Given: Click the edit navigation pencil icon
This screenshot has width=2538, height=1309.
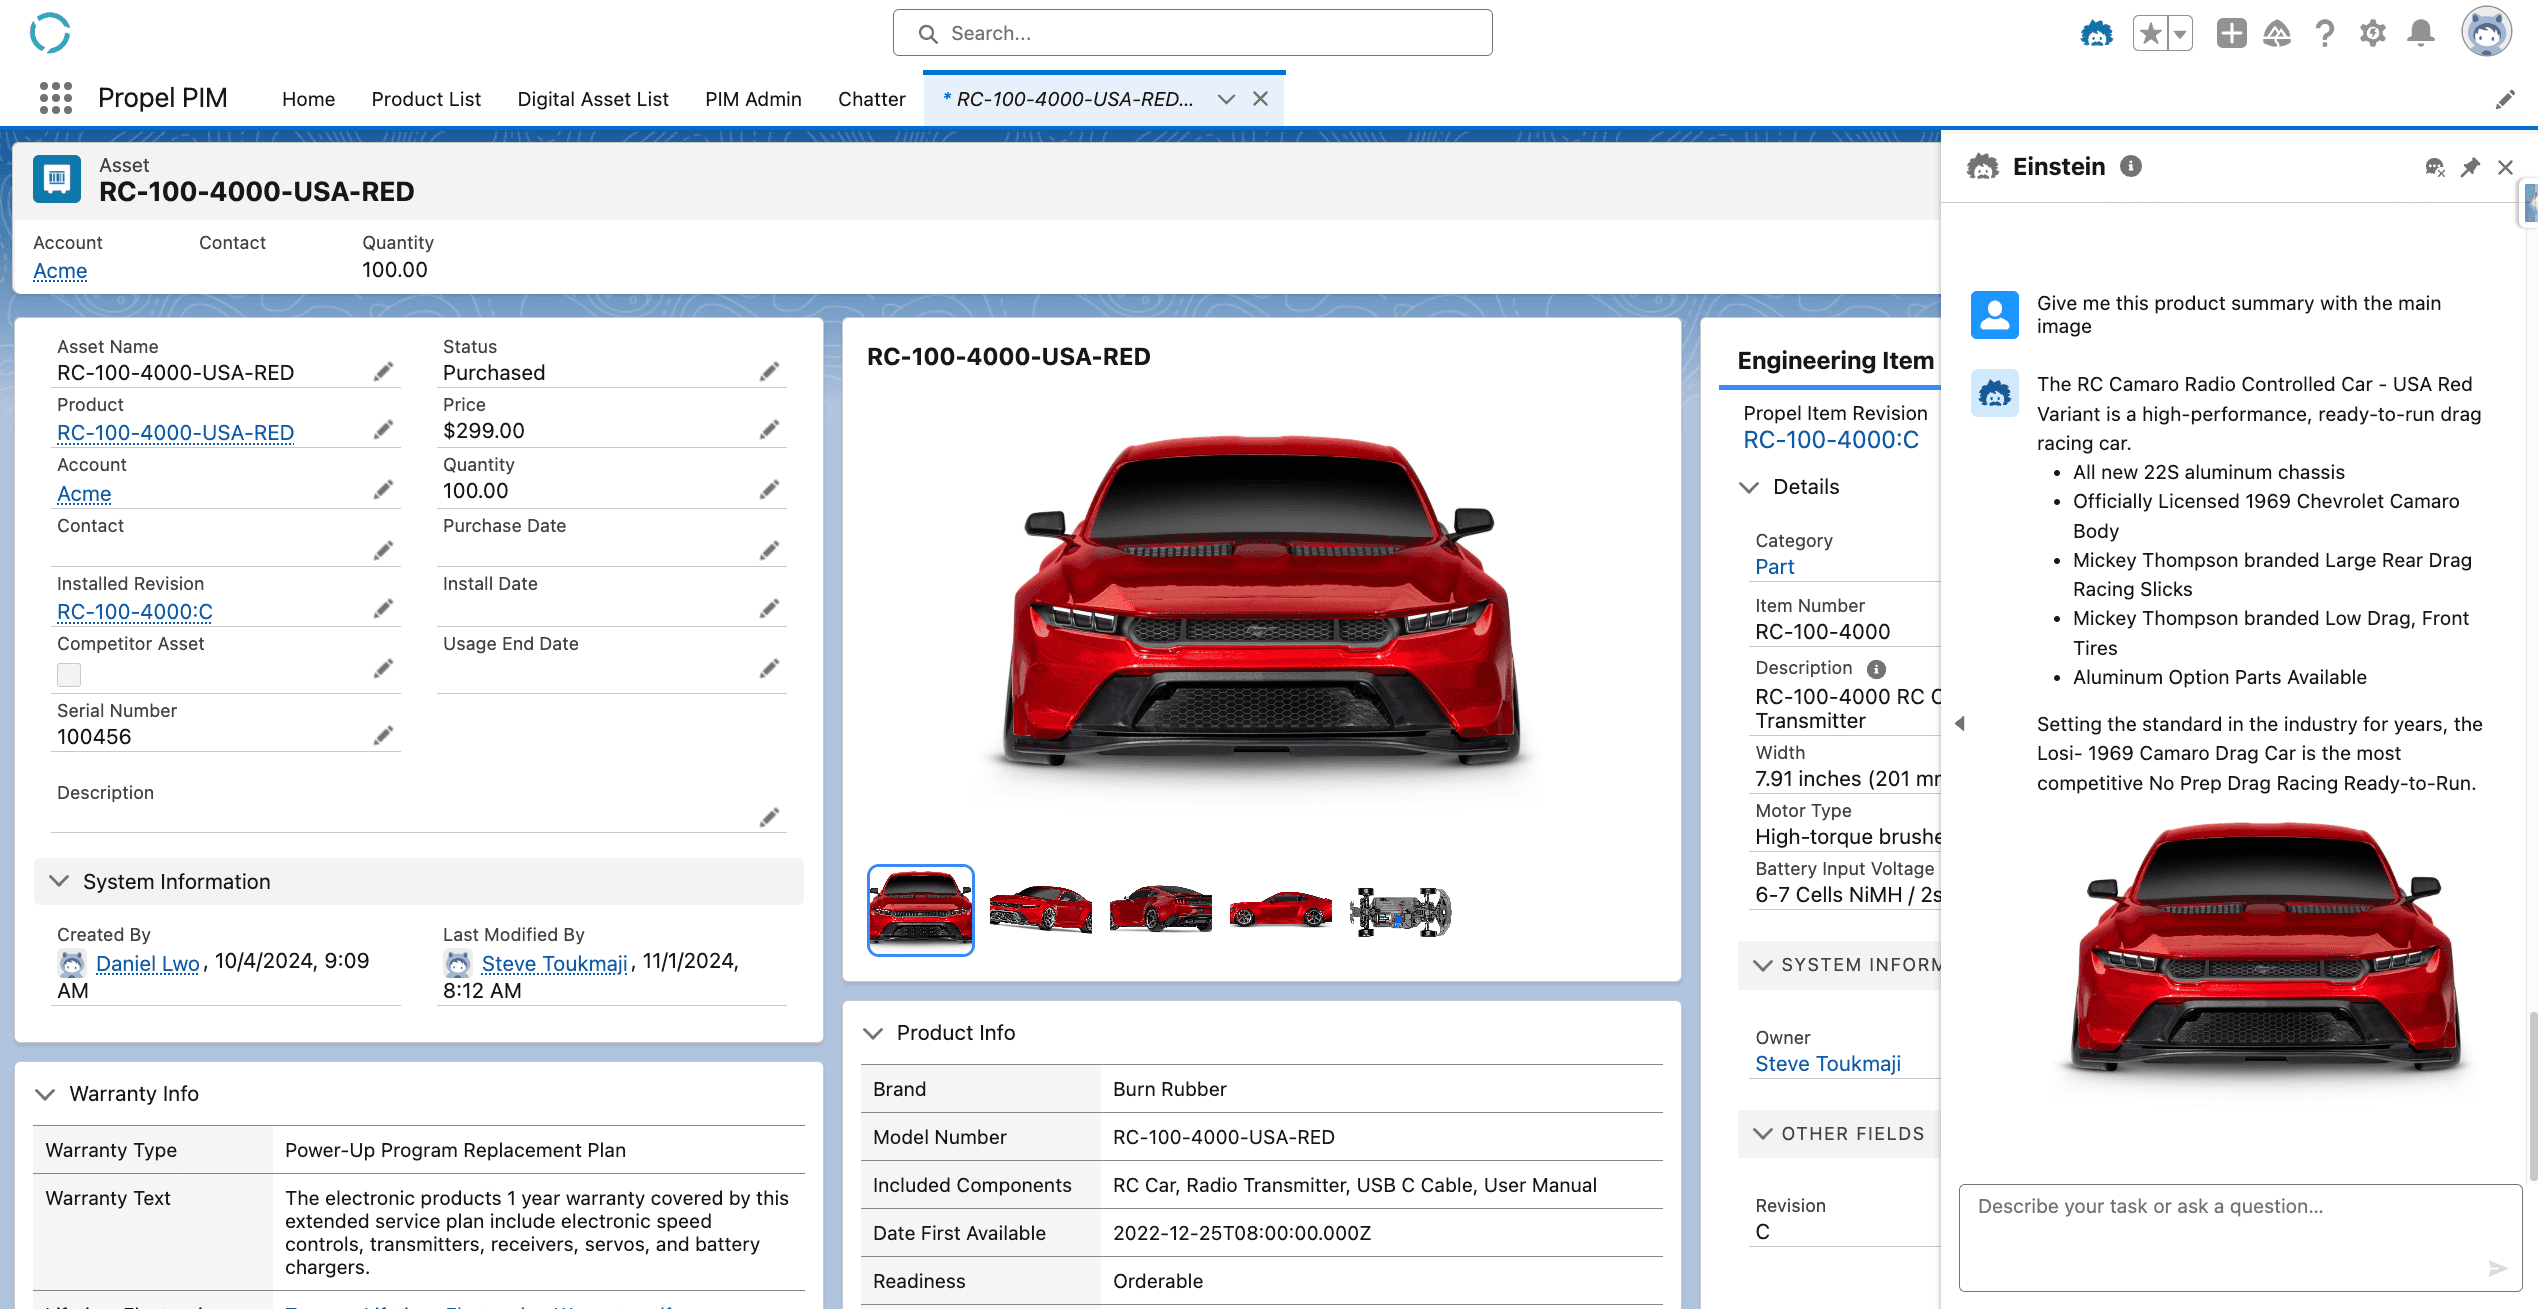Looking at the screenshot, I should [x=2505, y=99].
